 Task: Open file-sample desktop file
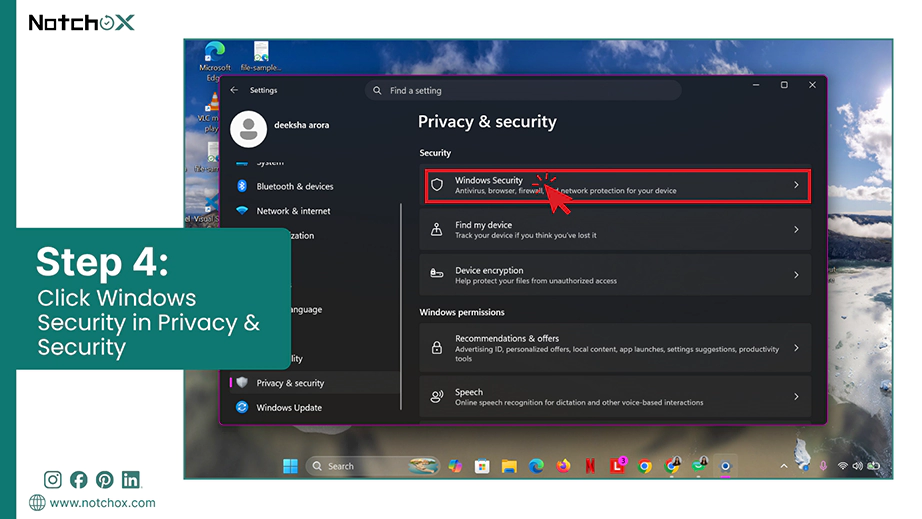261,56
